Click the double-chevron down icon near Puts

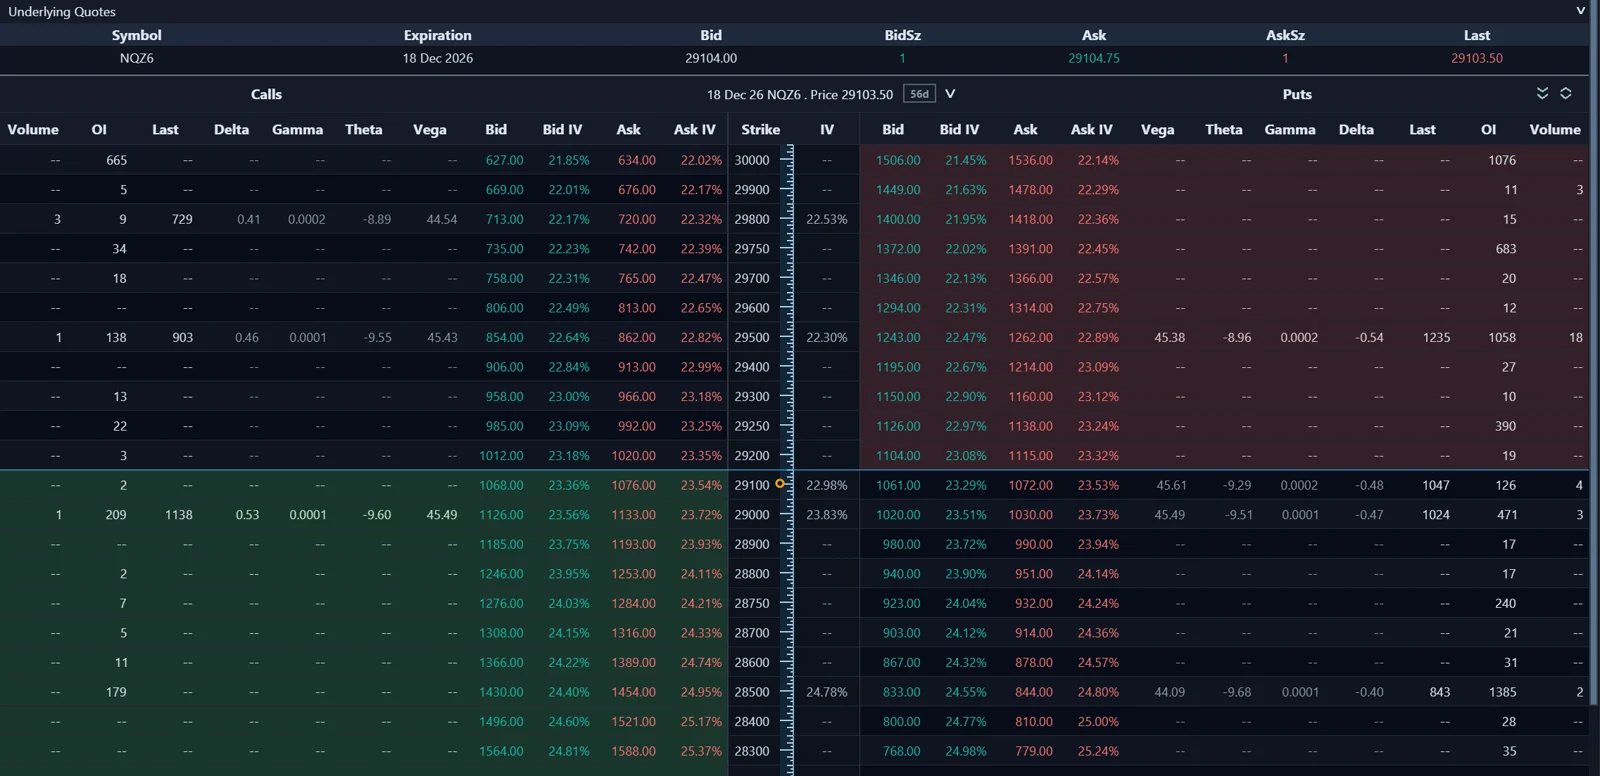pos(1542,93)
